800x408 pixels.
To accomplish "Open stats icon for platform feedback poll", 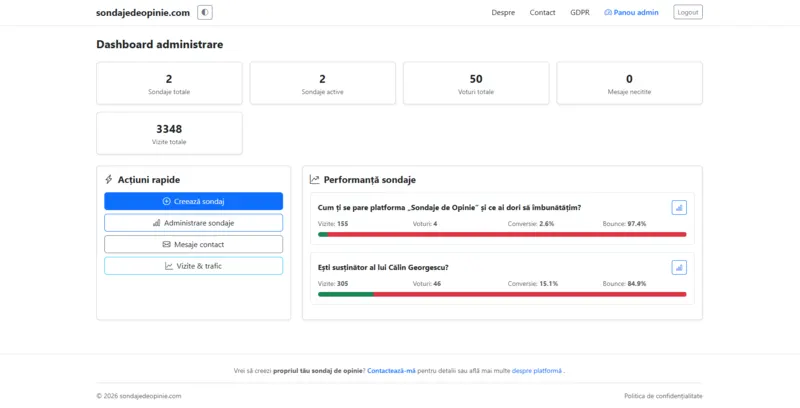I will point(679,208).
